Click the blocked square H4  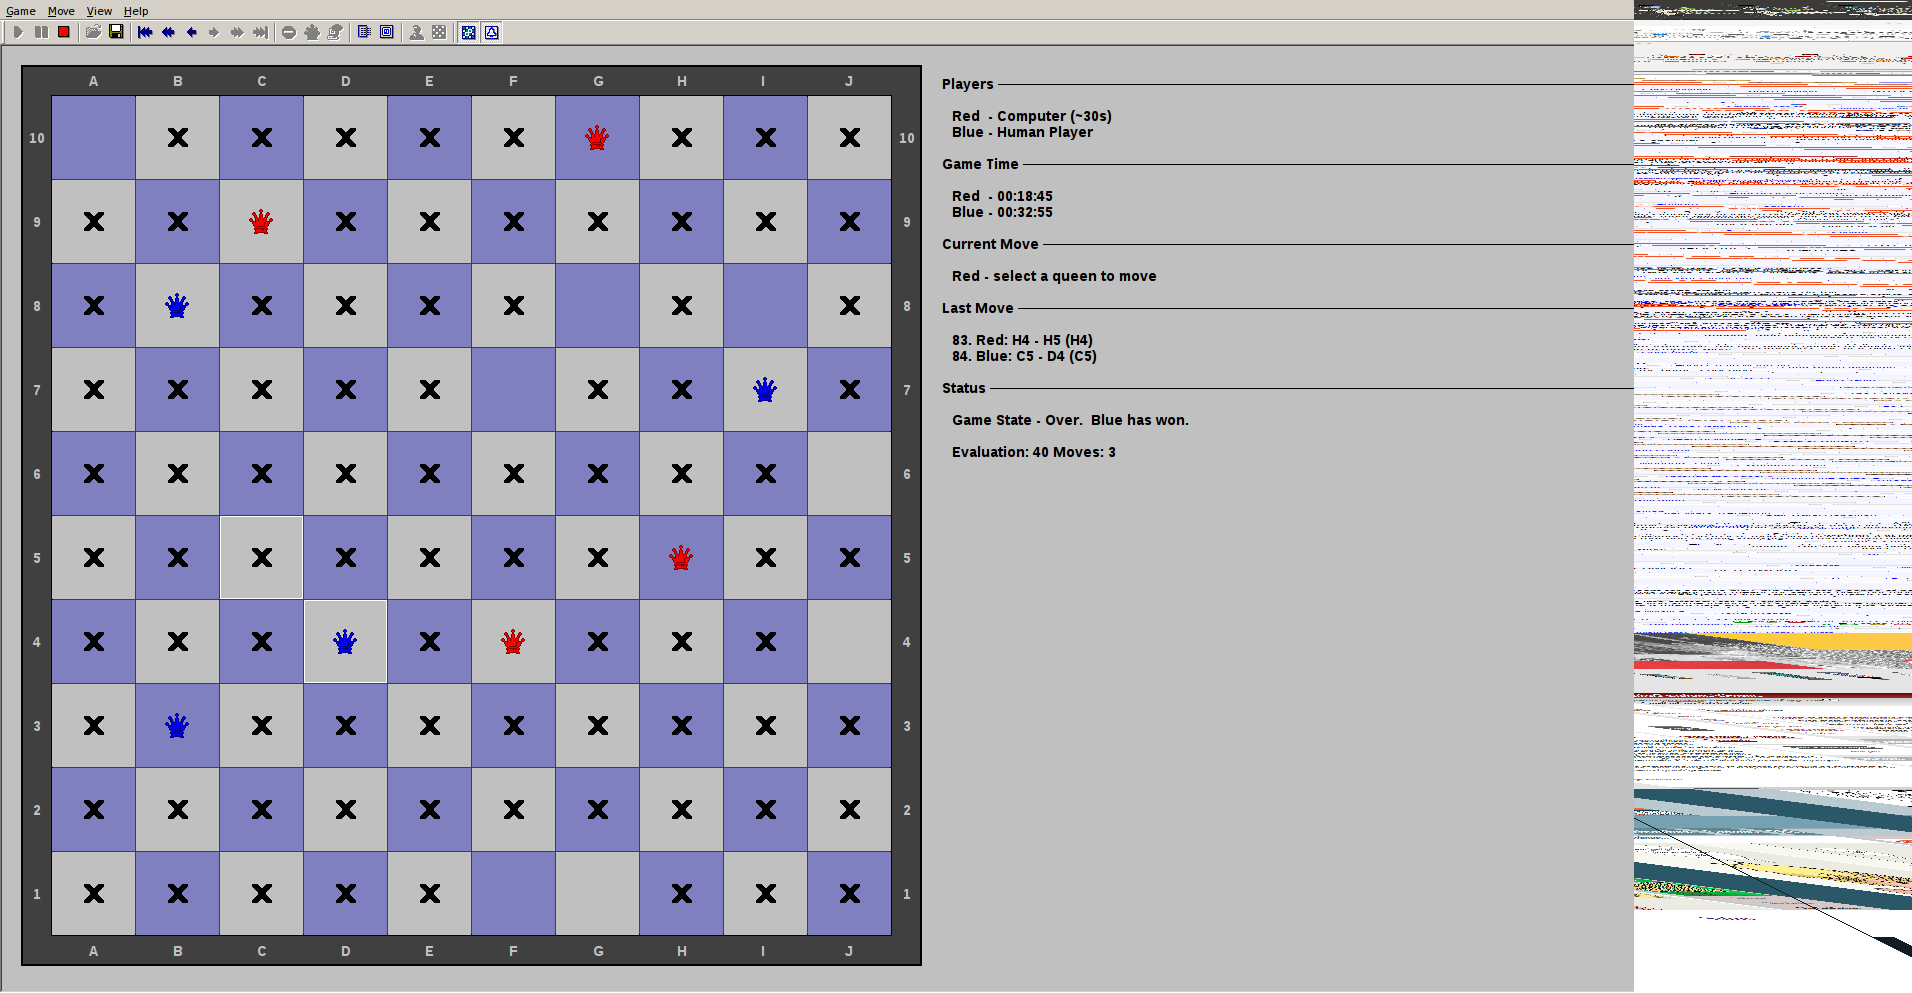(x=681, y=642)
